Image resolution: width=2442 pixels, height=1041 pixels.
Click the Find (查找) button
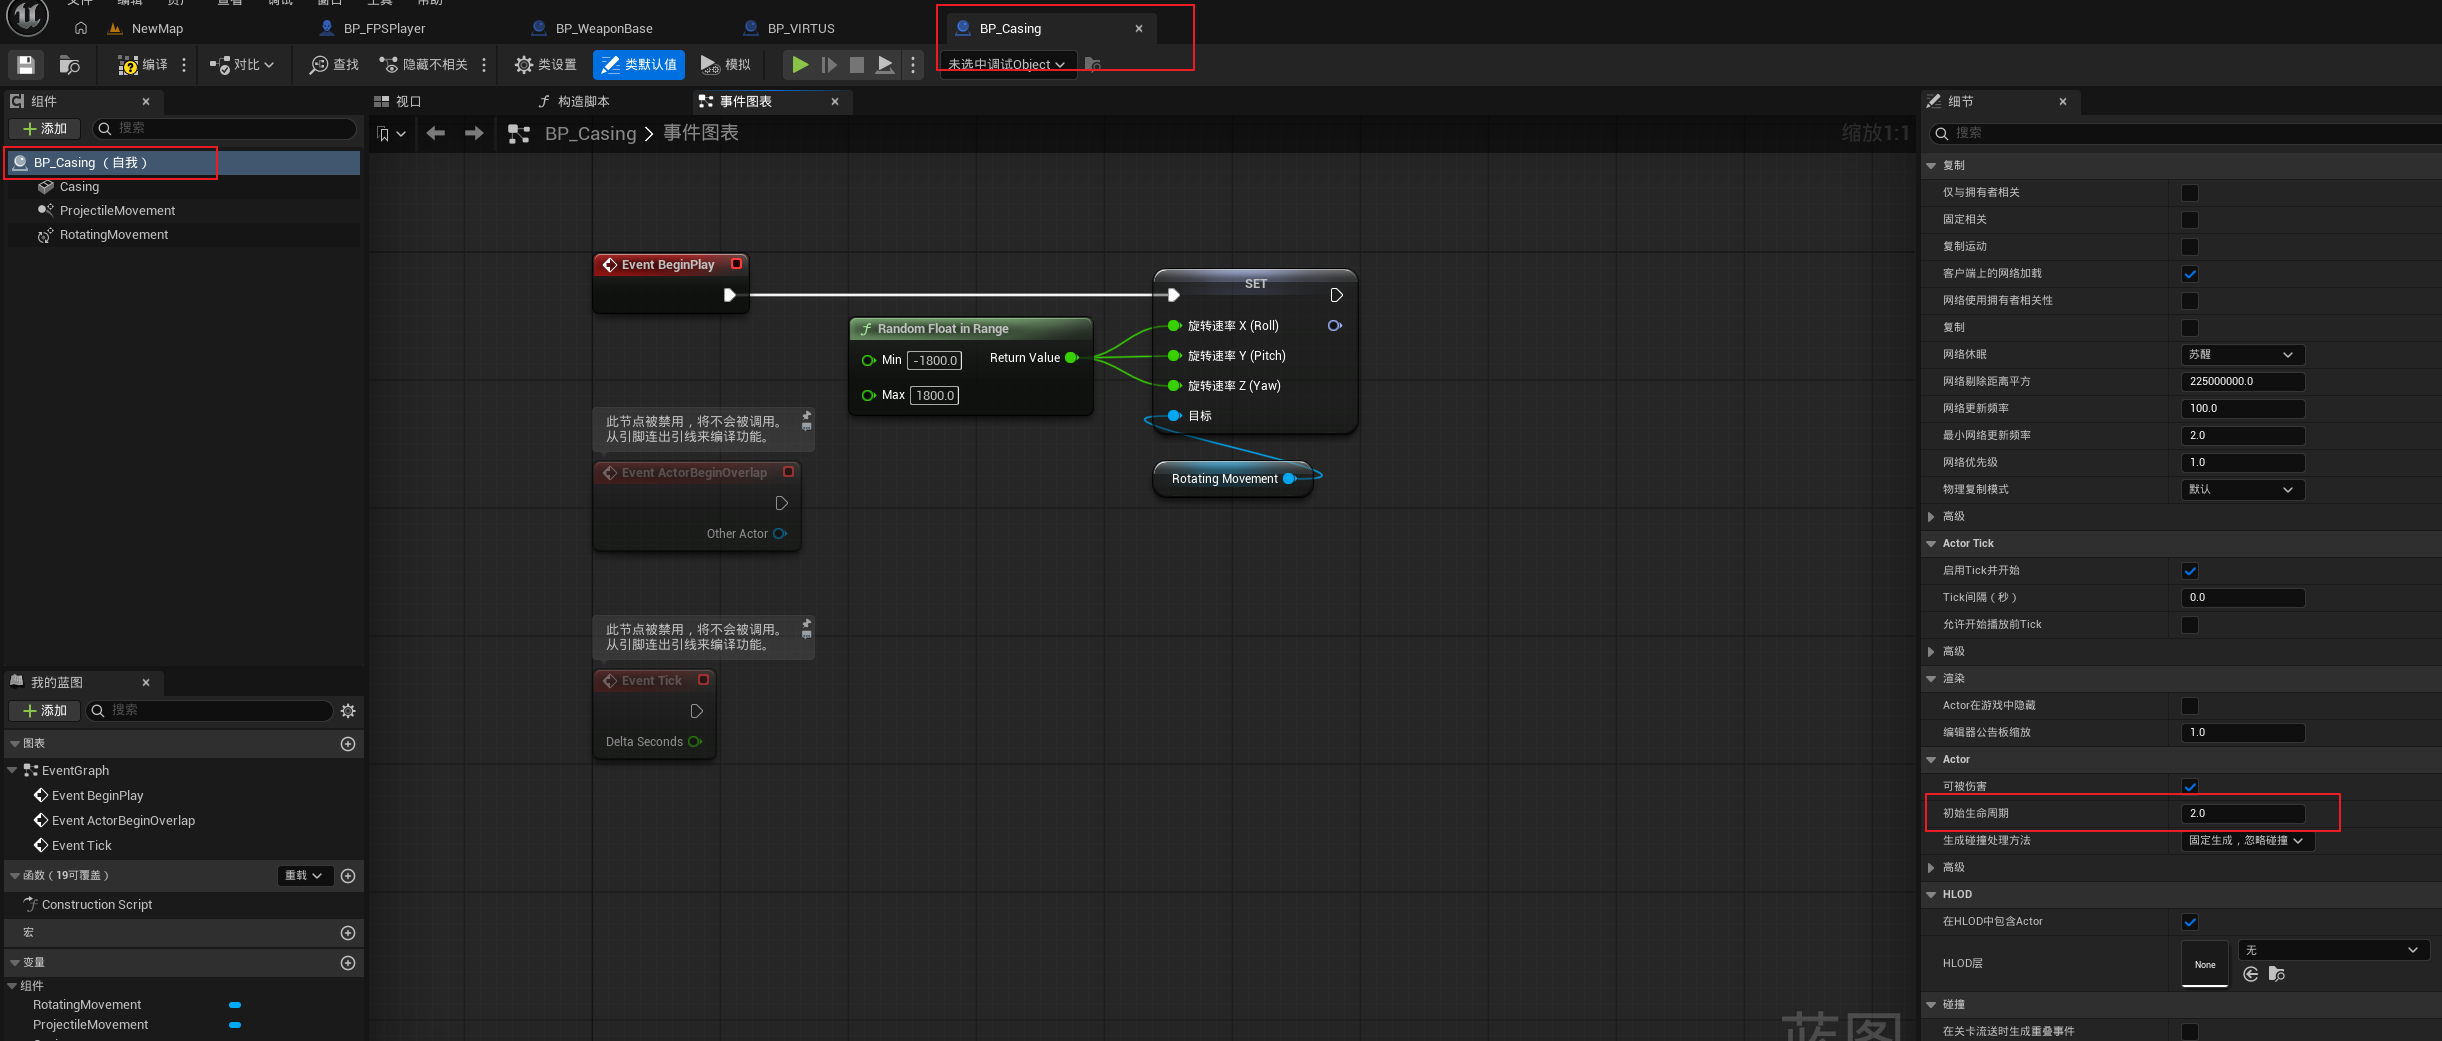coord(334,65)
